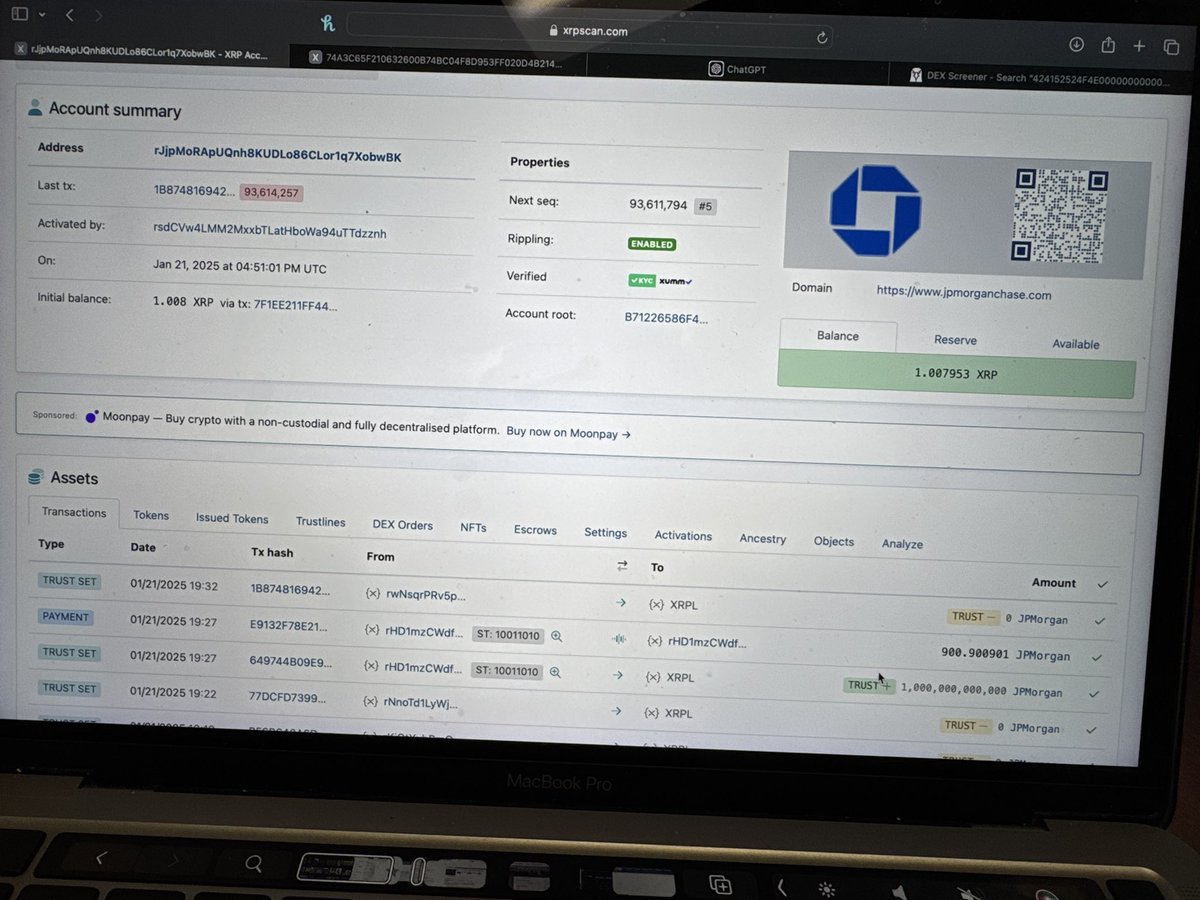Focus the xrpscan.com address bar

coord(590,31)
